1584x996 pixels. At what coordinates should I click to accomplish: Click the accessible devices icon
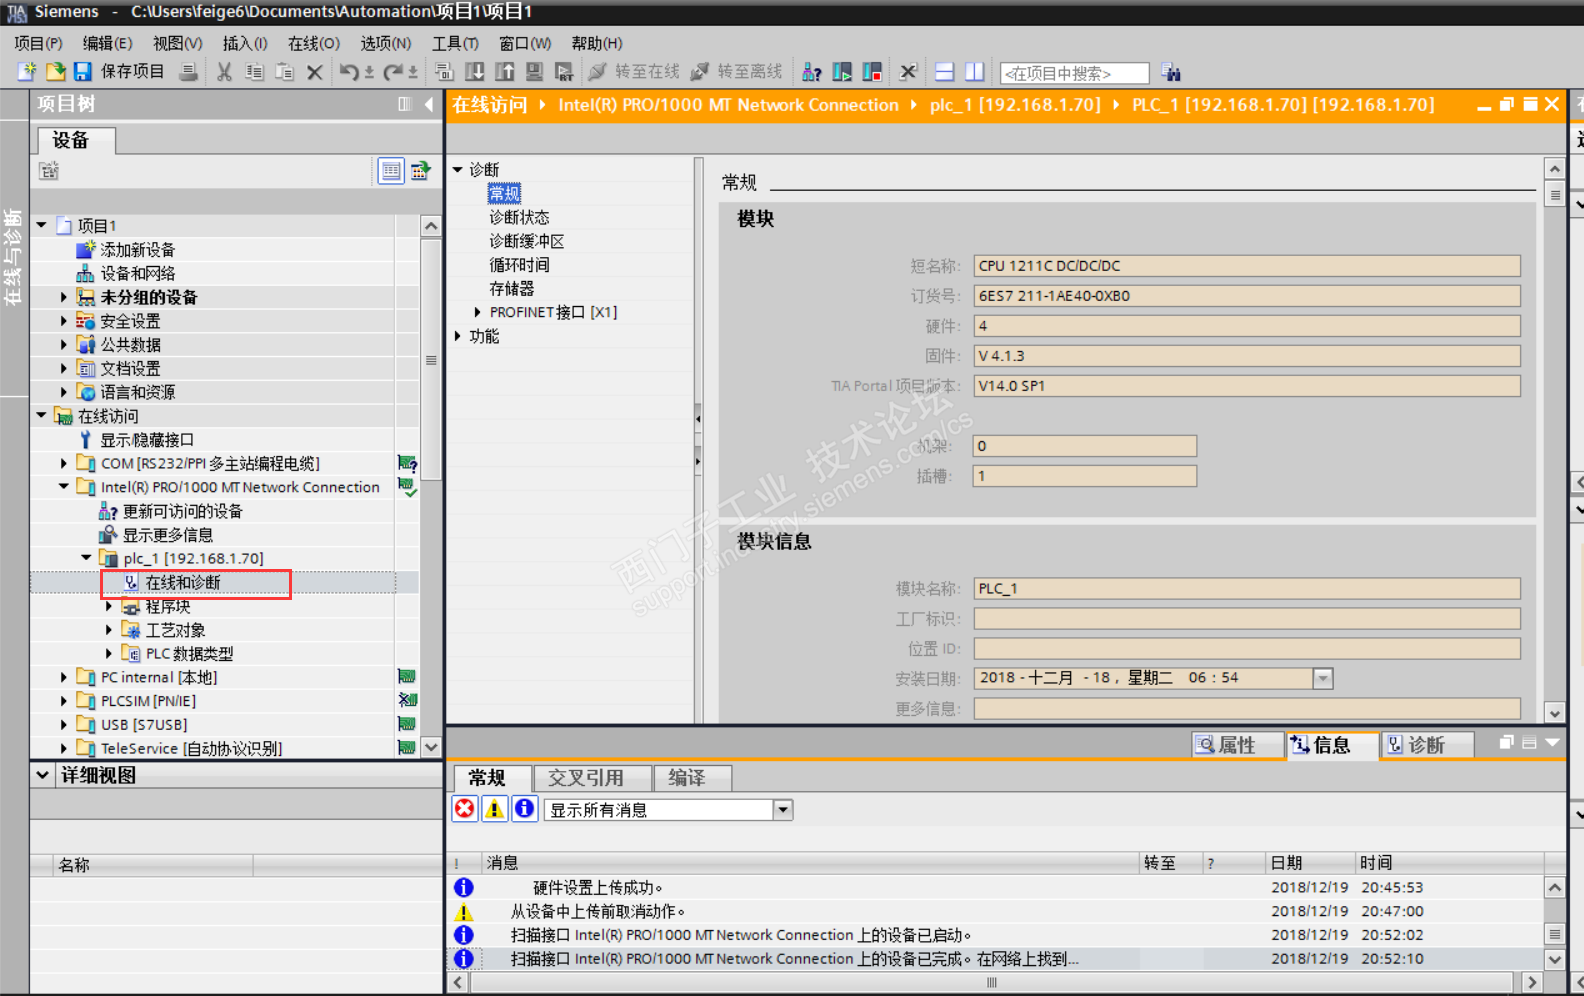[x=812, y=72]
